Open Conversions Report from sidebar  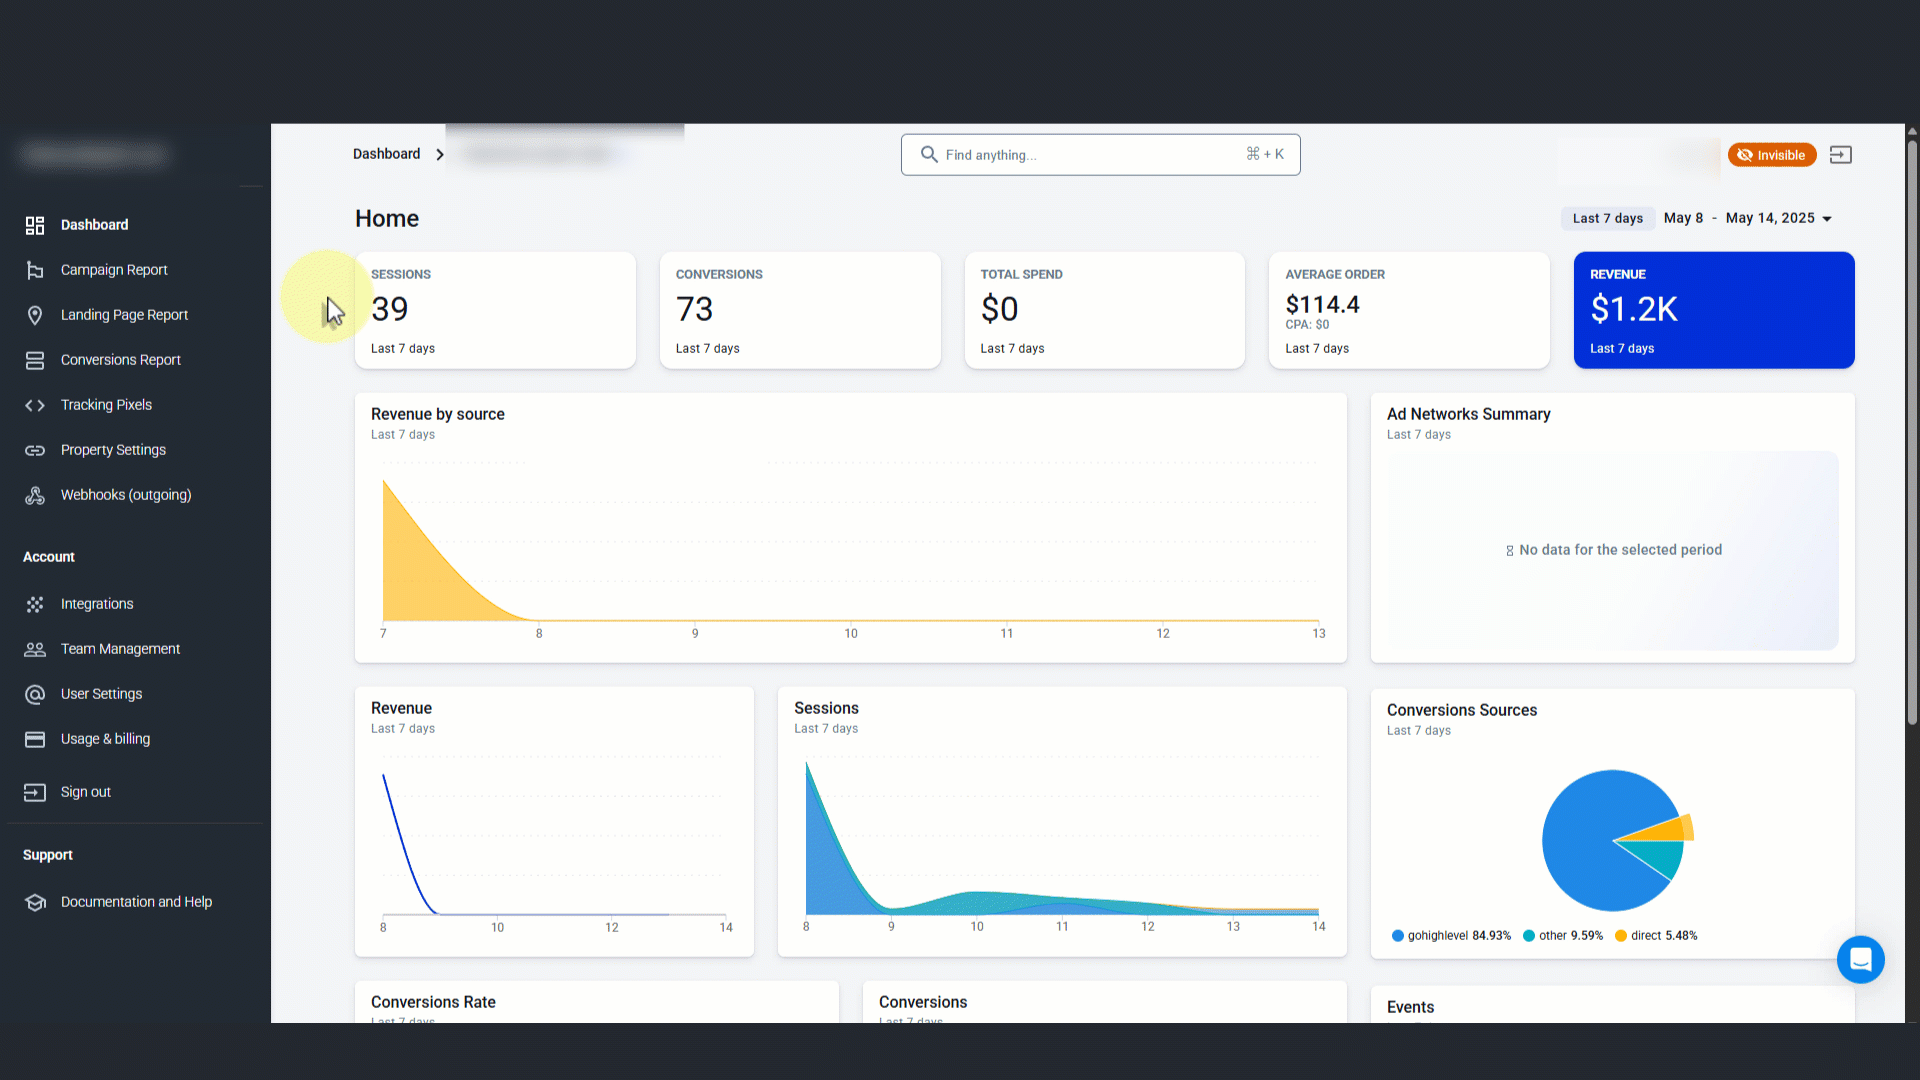120,360
